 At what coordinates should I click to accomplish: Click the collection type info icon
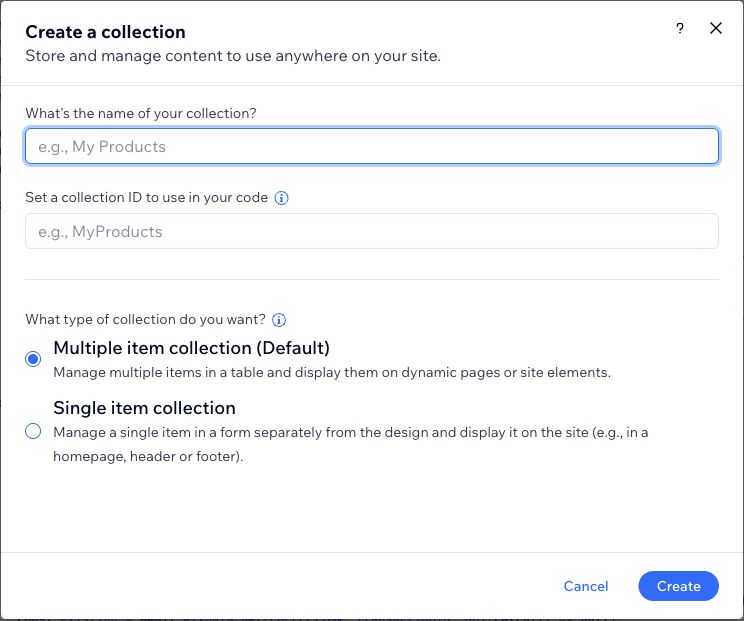[x=279, y=320]
